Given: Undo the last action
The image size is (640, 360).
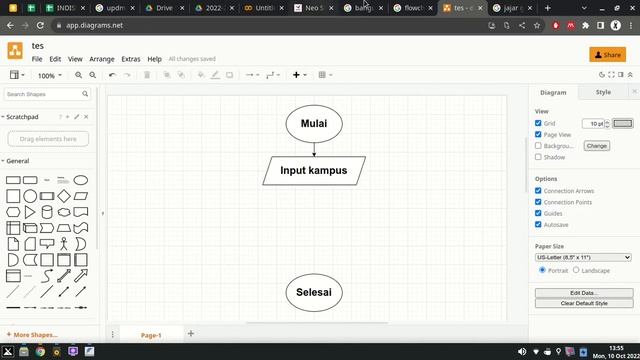Looking at the screenshot, I should pos(112,75).
